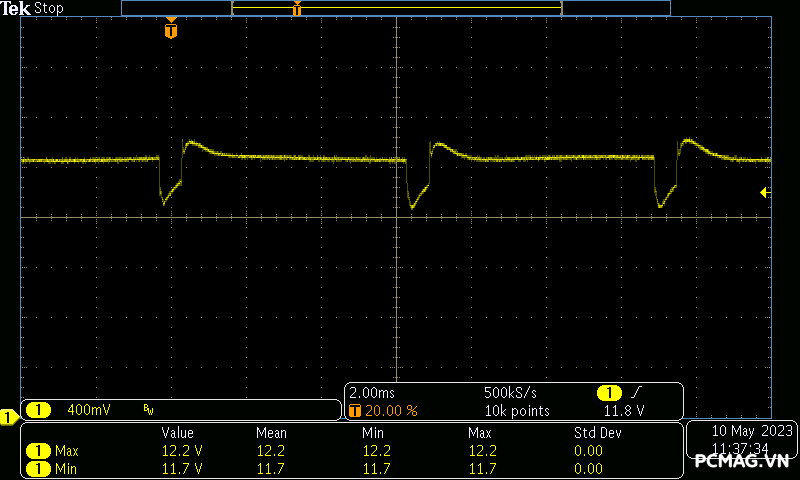Click the trigger source channel 1 badge
Viewport: 800px width, 480px height.
coord(609,393)
